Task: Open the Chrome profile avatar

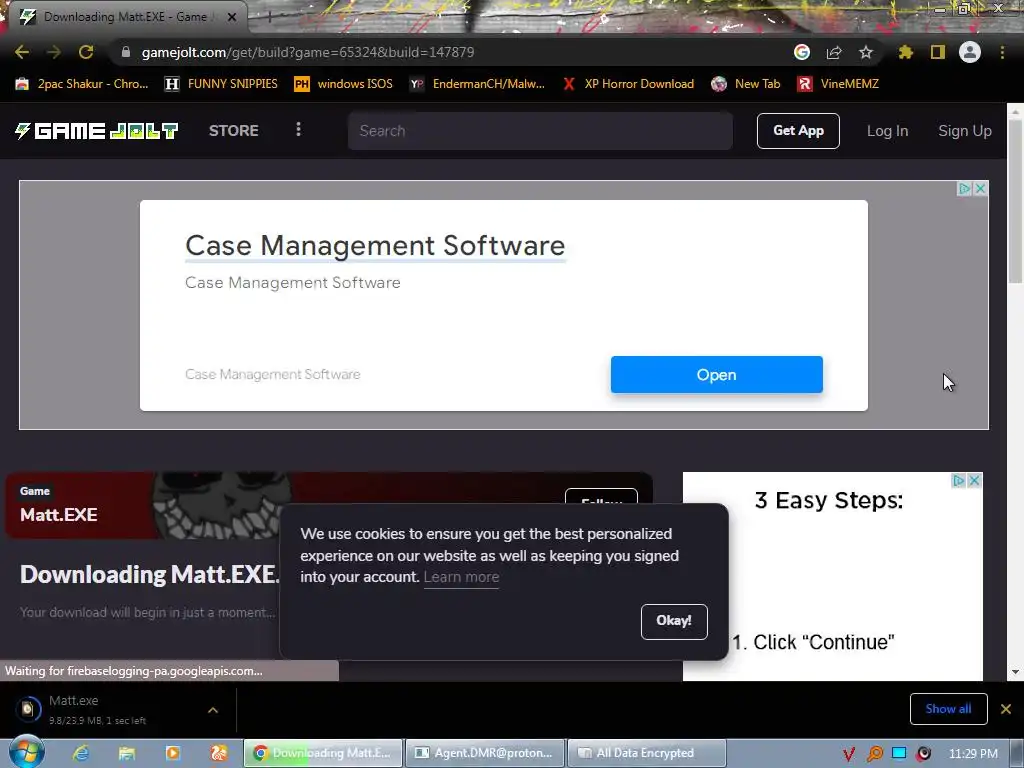Action: 970,52
